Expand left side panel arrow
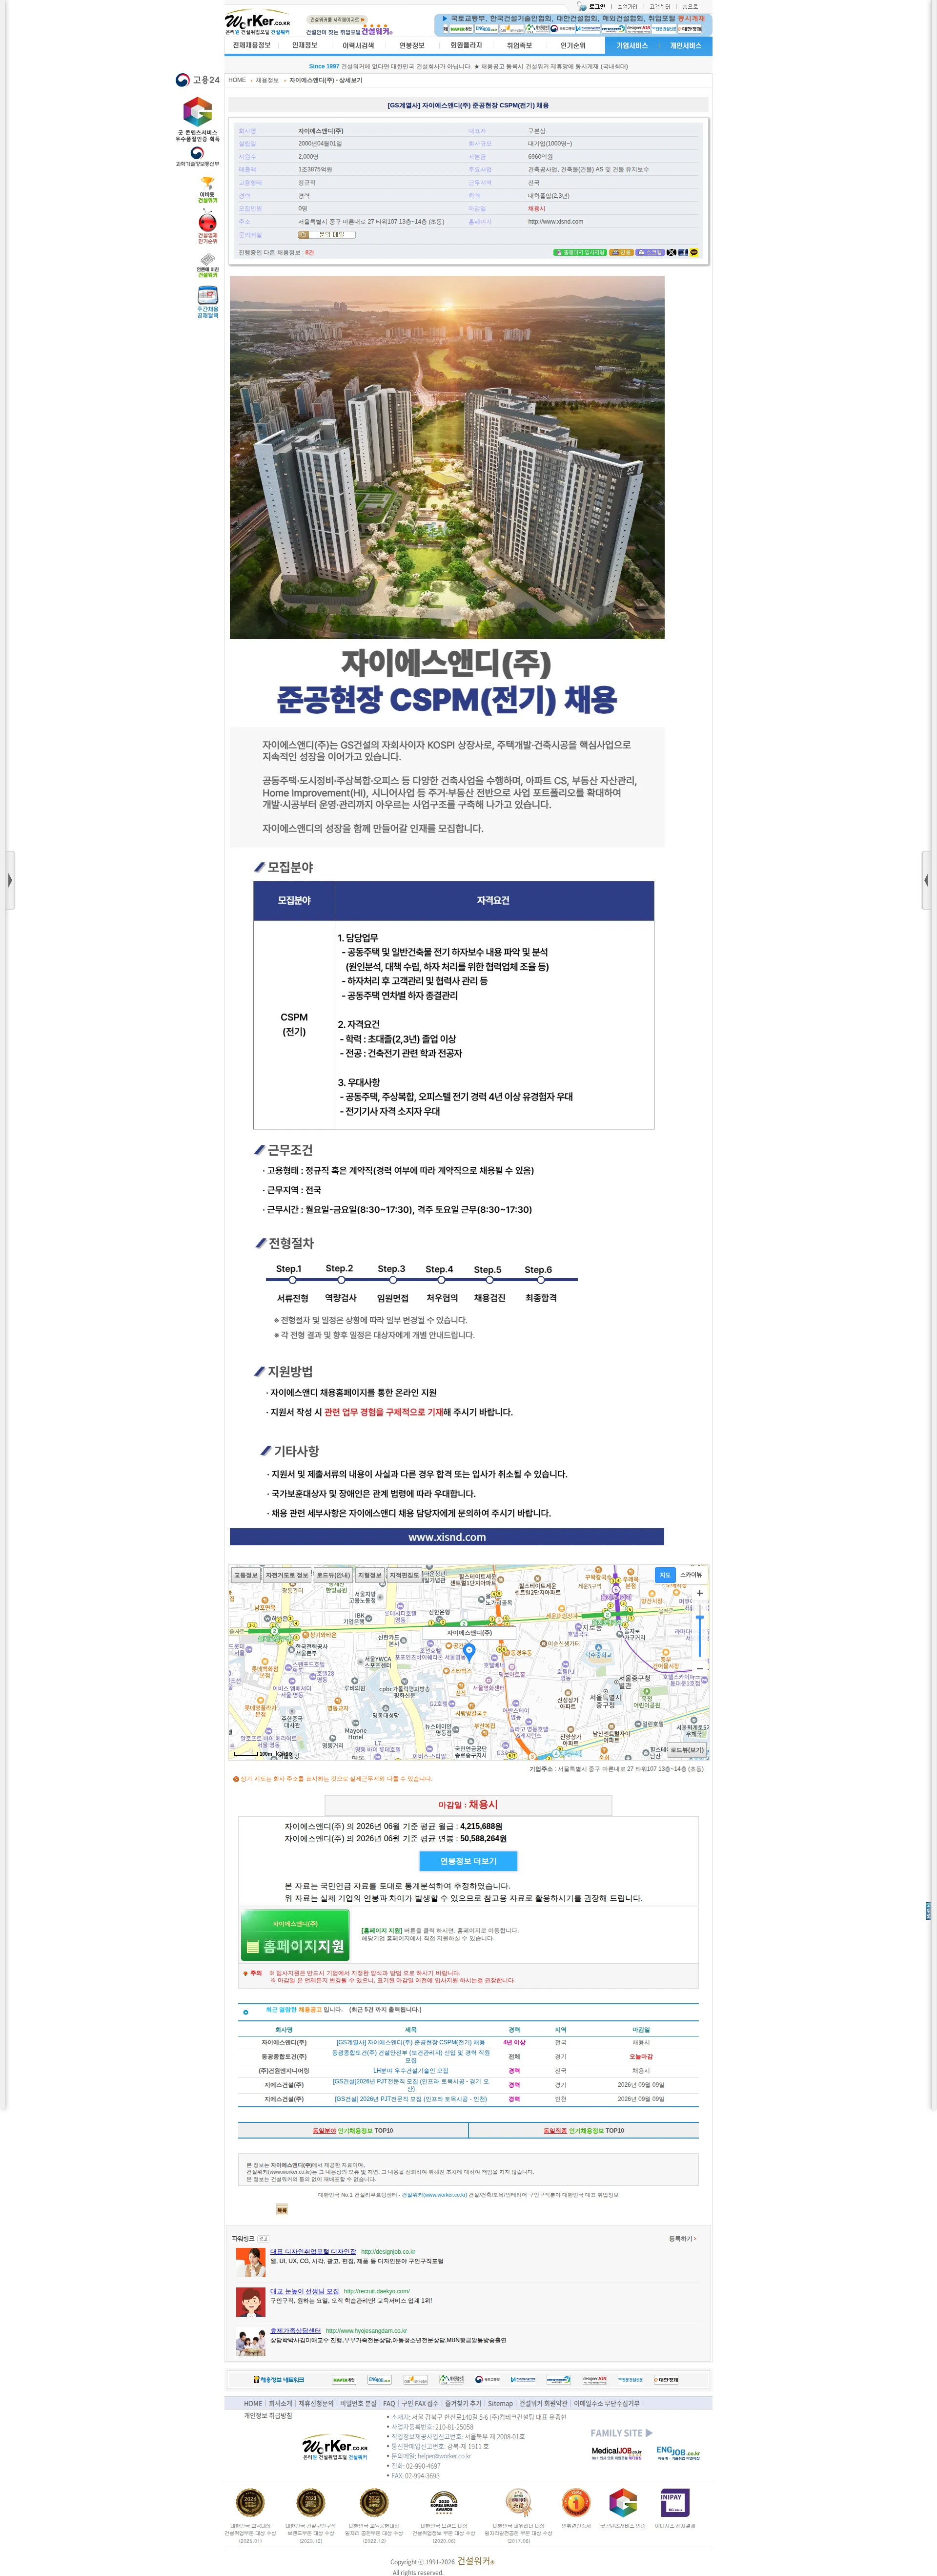Image resolution: width=937 pixels, height=2576 pixels. pos(10,880)
